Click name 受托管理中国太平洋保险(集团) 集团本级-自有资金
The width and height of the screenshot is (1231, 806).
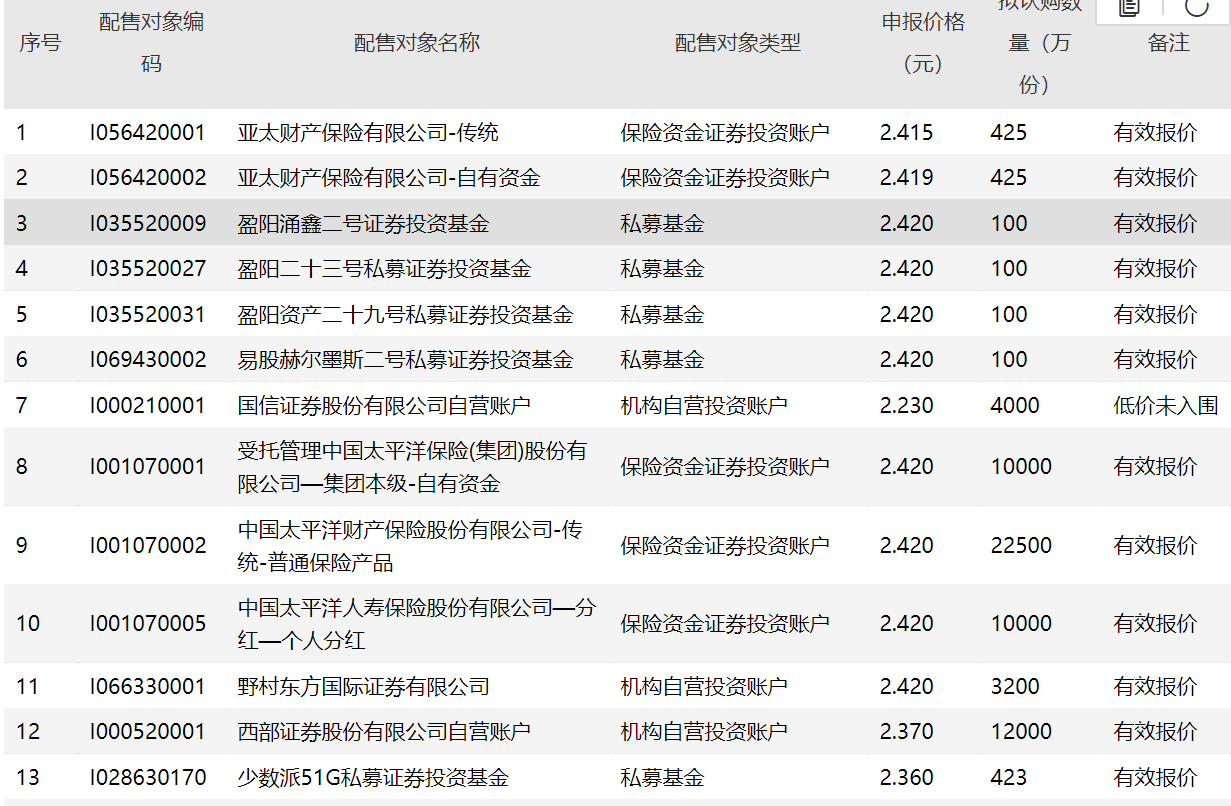pyautogui.click(x=412, y=467)
